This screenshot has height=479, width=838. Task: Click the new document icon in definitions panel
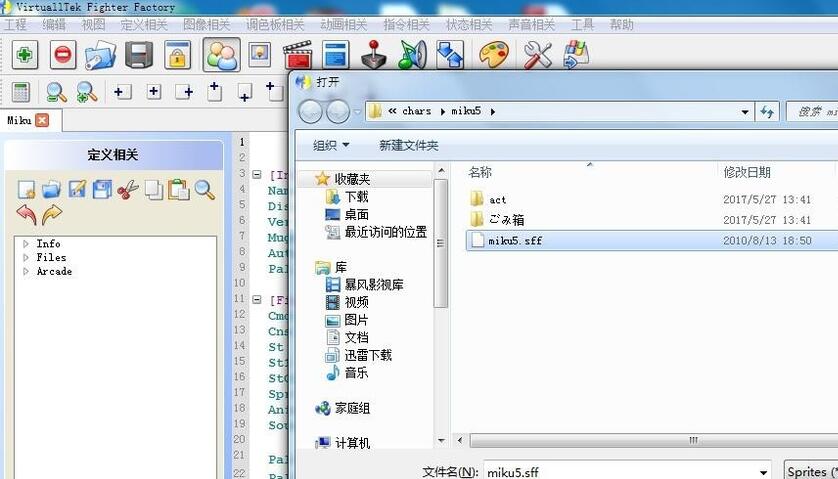point(26,189)
